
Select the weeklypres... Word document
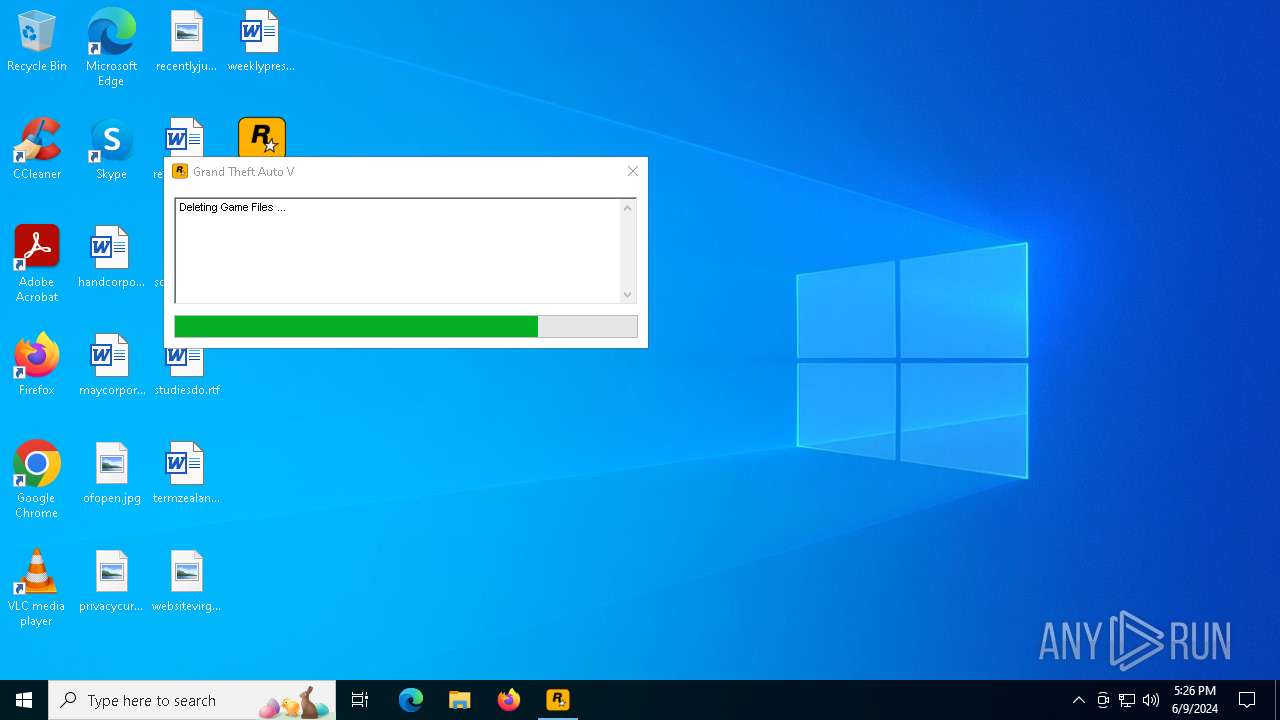point(261,42)
